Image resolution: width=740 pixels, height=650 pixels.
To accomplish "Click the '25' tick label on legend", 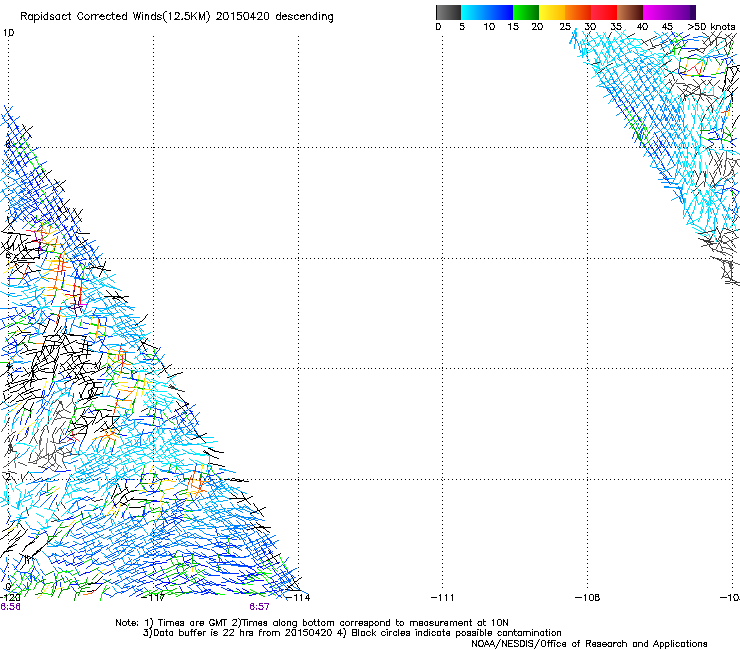I will (x=565, y=27).
